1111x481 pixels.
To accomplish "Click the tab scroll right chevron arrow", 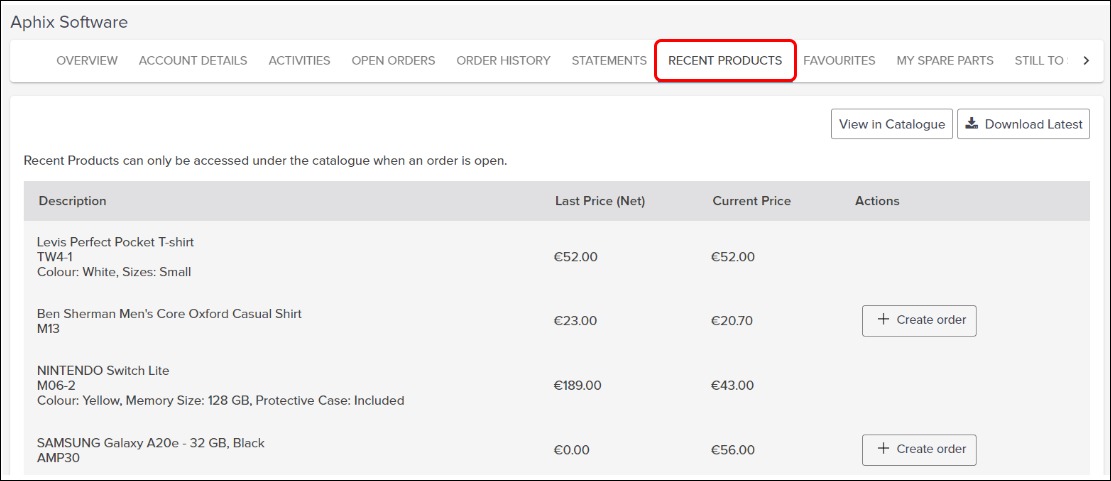I will coord(1087,61).
